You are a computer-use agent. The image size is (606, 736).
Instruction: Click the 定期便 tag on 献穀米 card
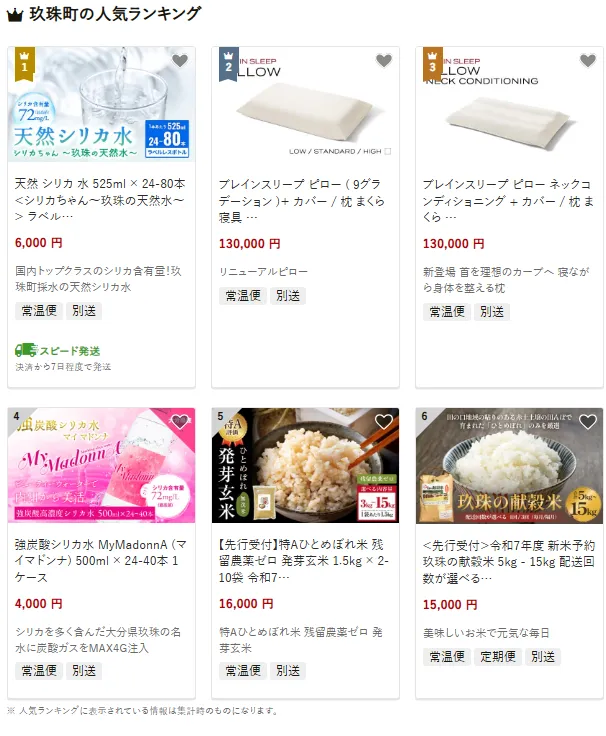(498, 656)
